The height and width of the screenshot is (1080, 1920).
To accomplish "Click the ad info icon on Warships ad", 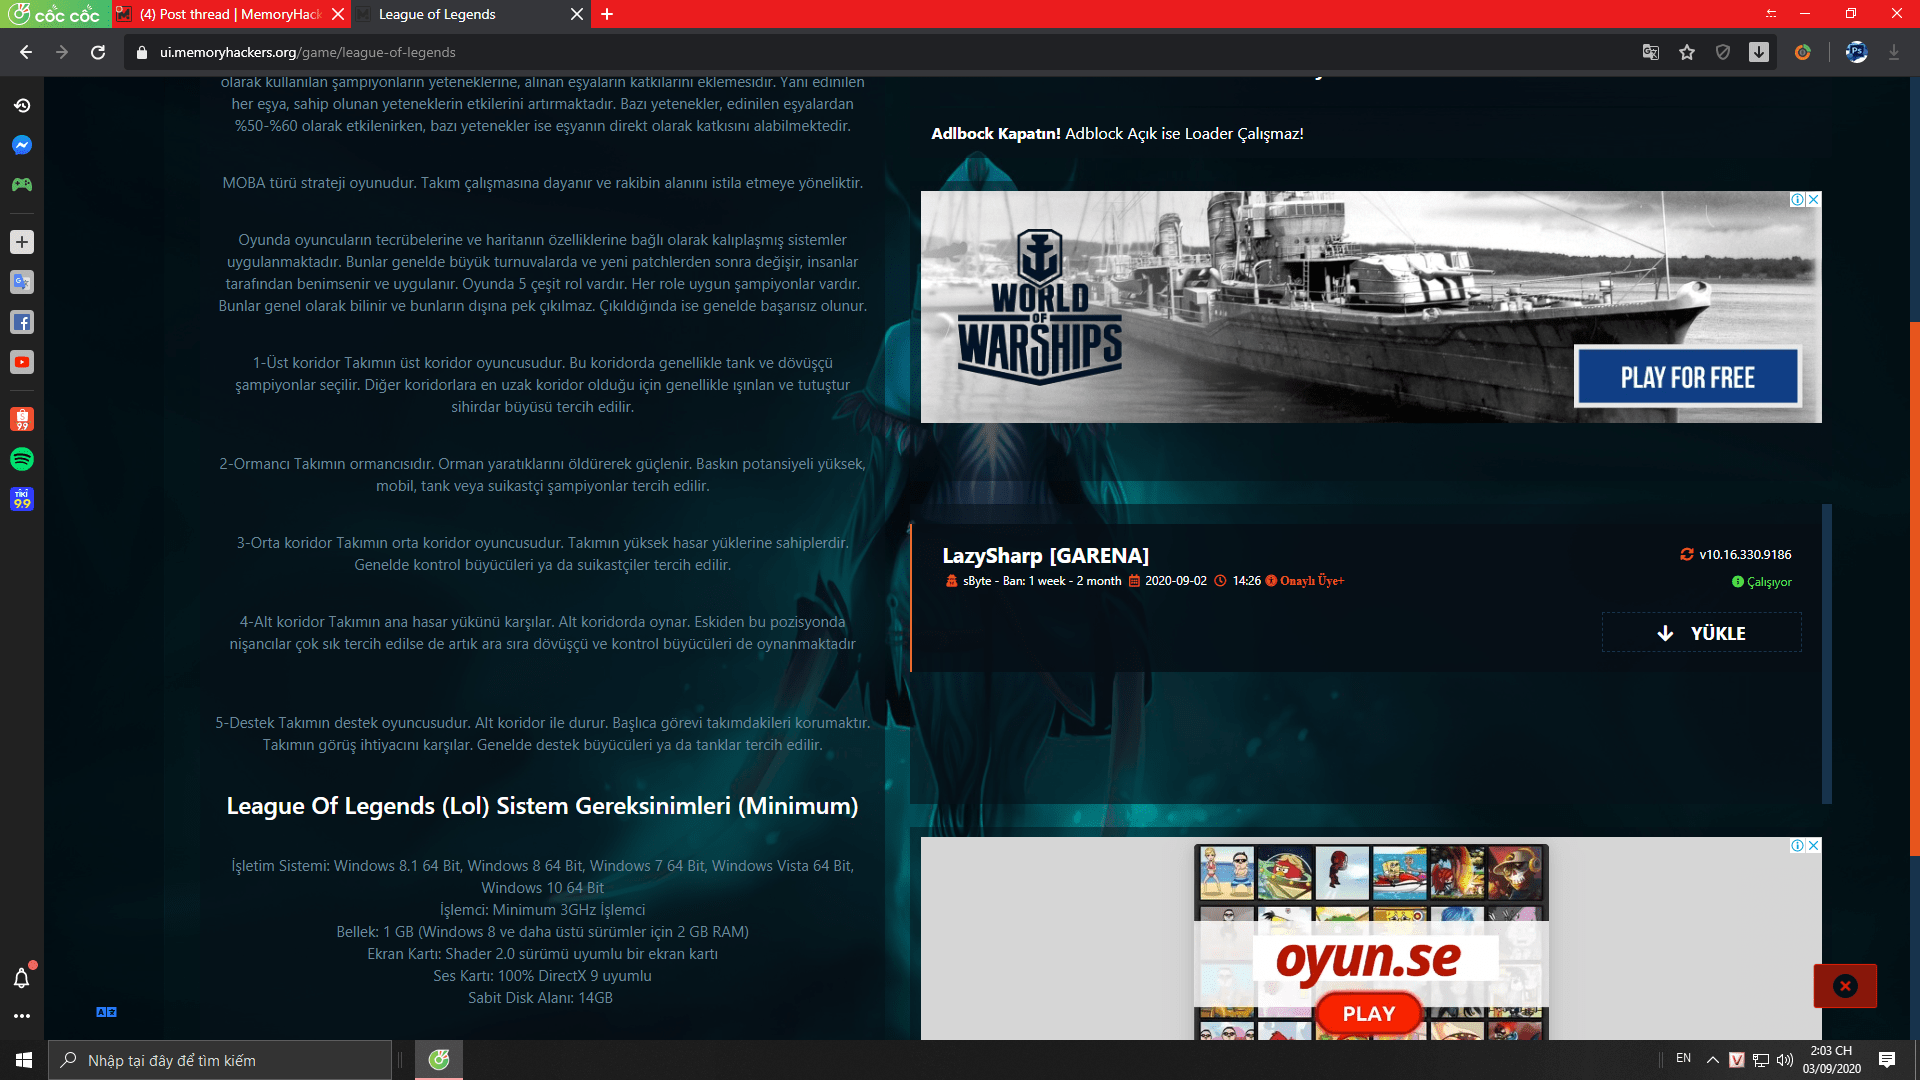I will click(1797, 200).
